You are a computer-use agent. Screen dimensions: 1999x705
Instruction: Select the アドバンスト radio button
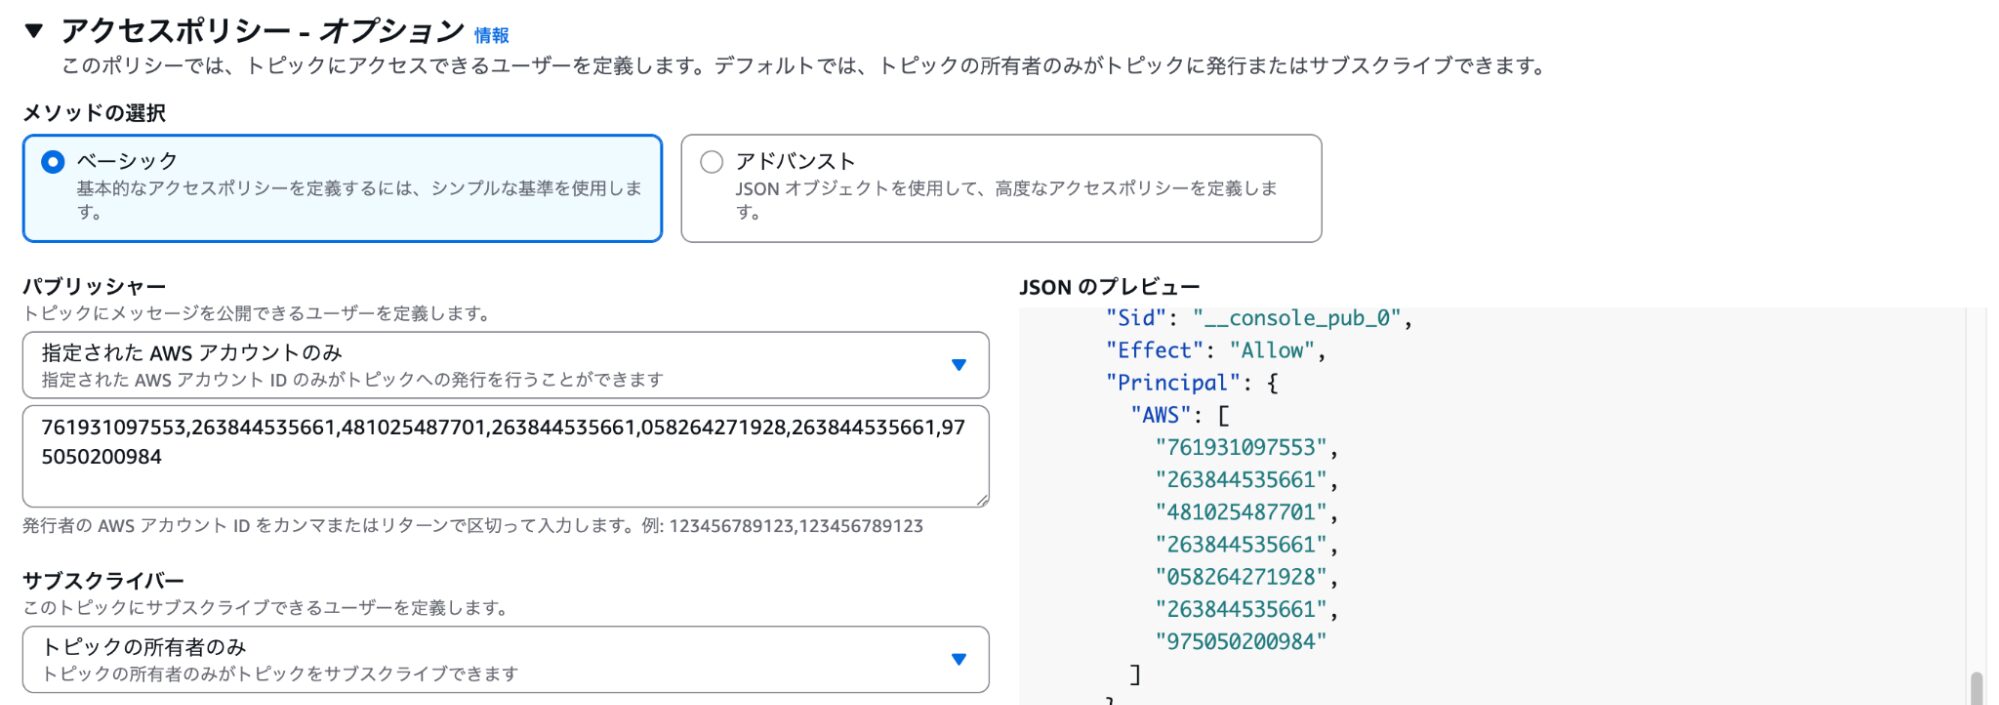click(711, 162)
